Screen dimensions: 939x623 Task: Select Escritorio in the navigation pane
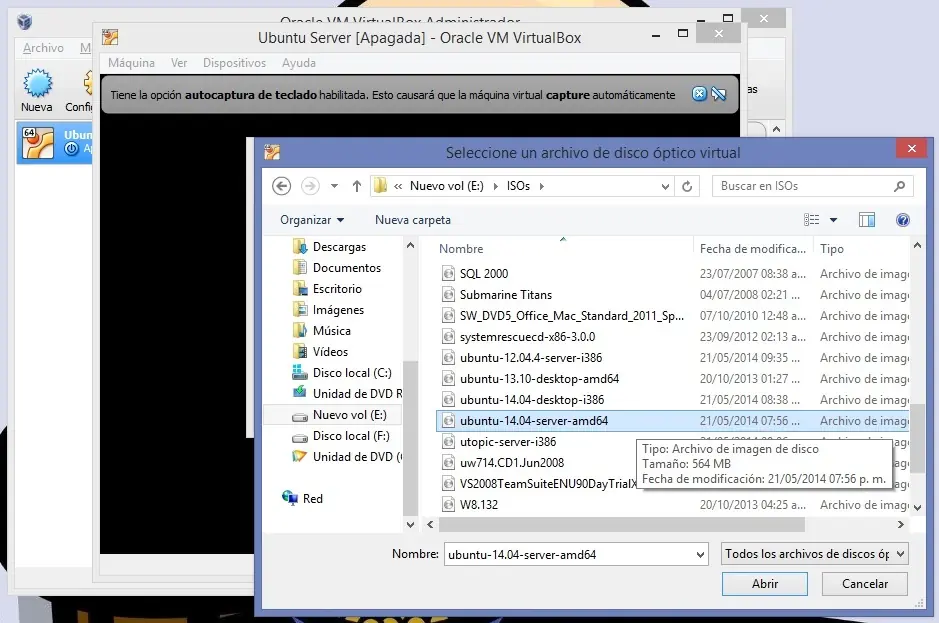tap(337, 289)
